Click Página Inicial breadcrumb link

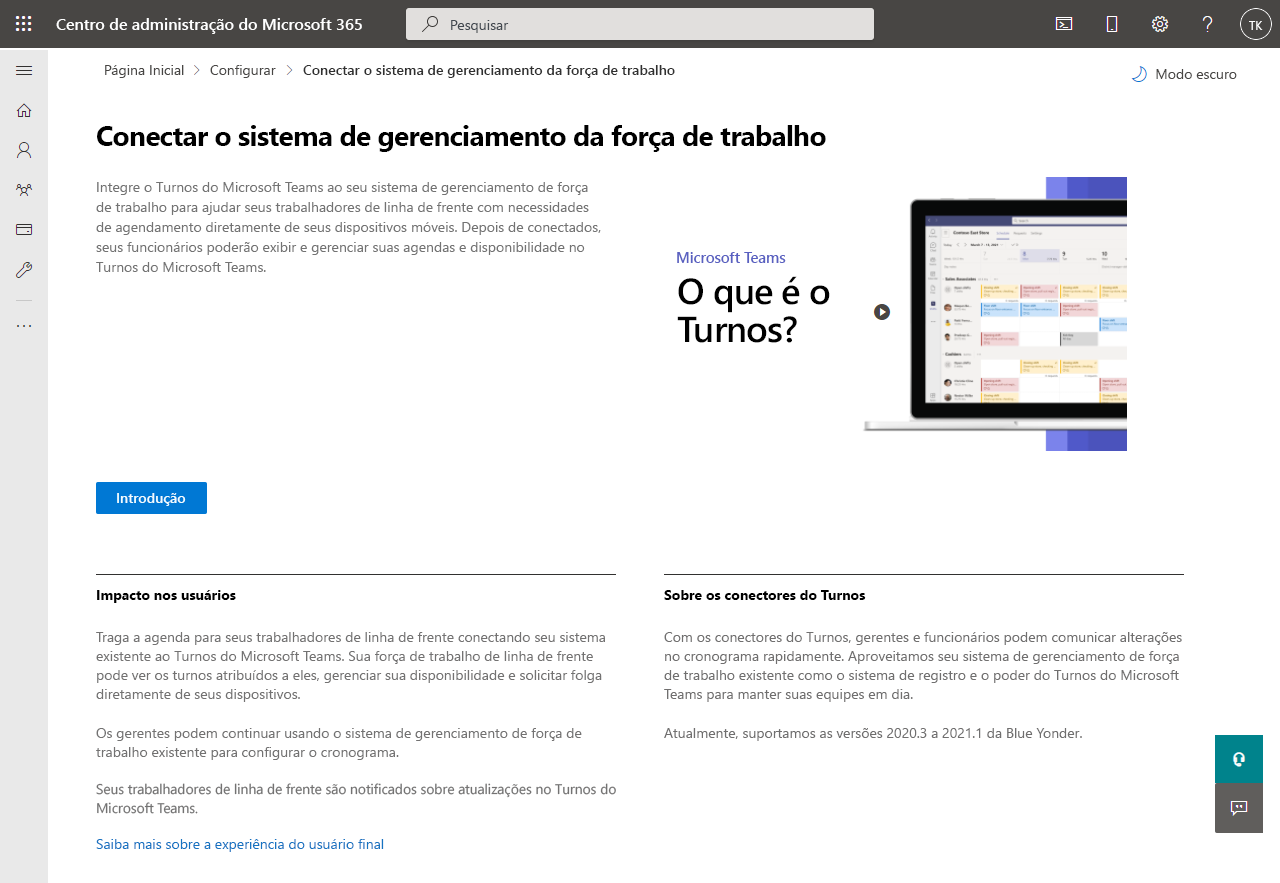click(144, 70)
